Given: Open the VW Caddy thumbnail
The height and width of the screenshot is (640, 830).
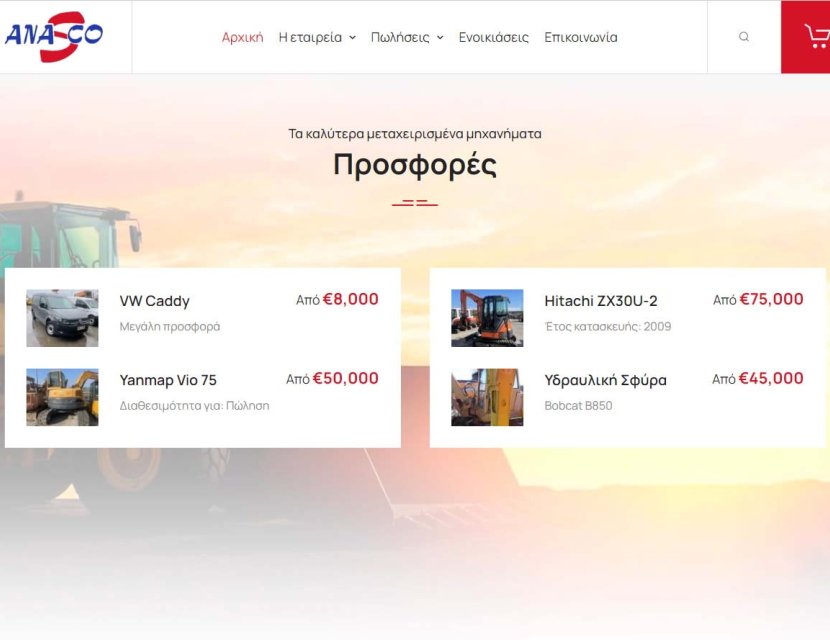Looking at the screenshot, I should tap(62, 318).
